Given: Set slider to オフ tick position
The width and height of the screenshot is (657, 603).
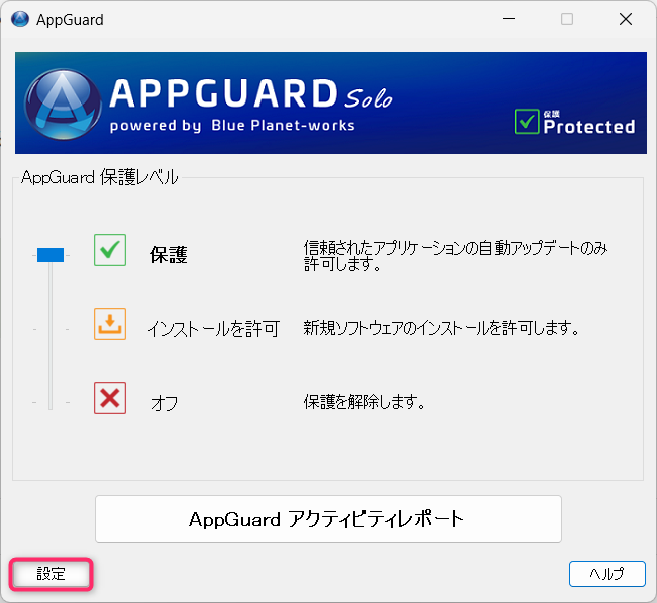Looking at the screenshot, I should (x=50, y=403).
